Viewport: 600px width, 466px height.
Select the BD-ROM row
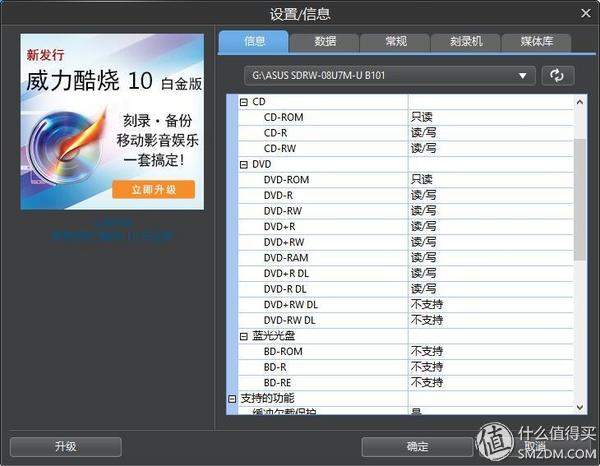coord(406,352)
